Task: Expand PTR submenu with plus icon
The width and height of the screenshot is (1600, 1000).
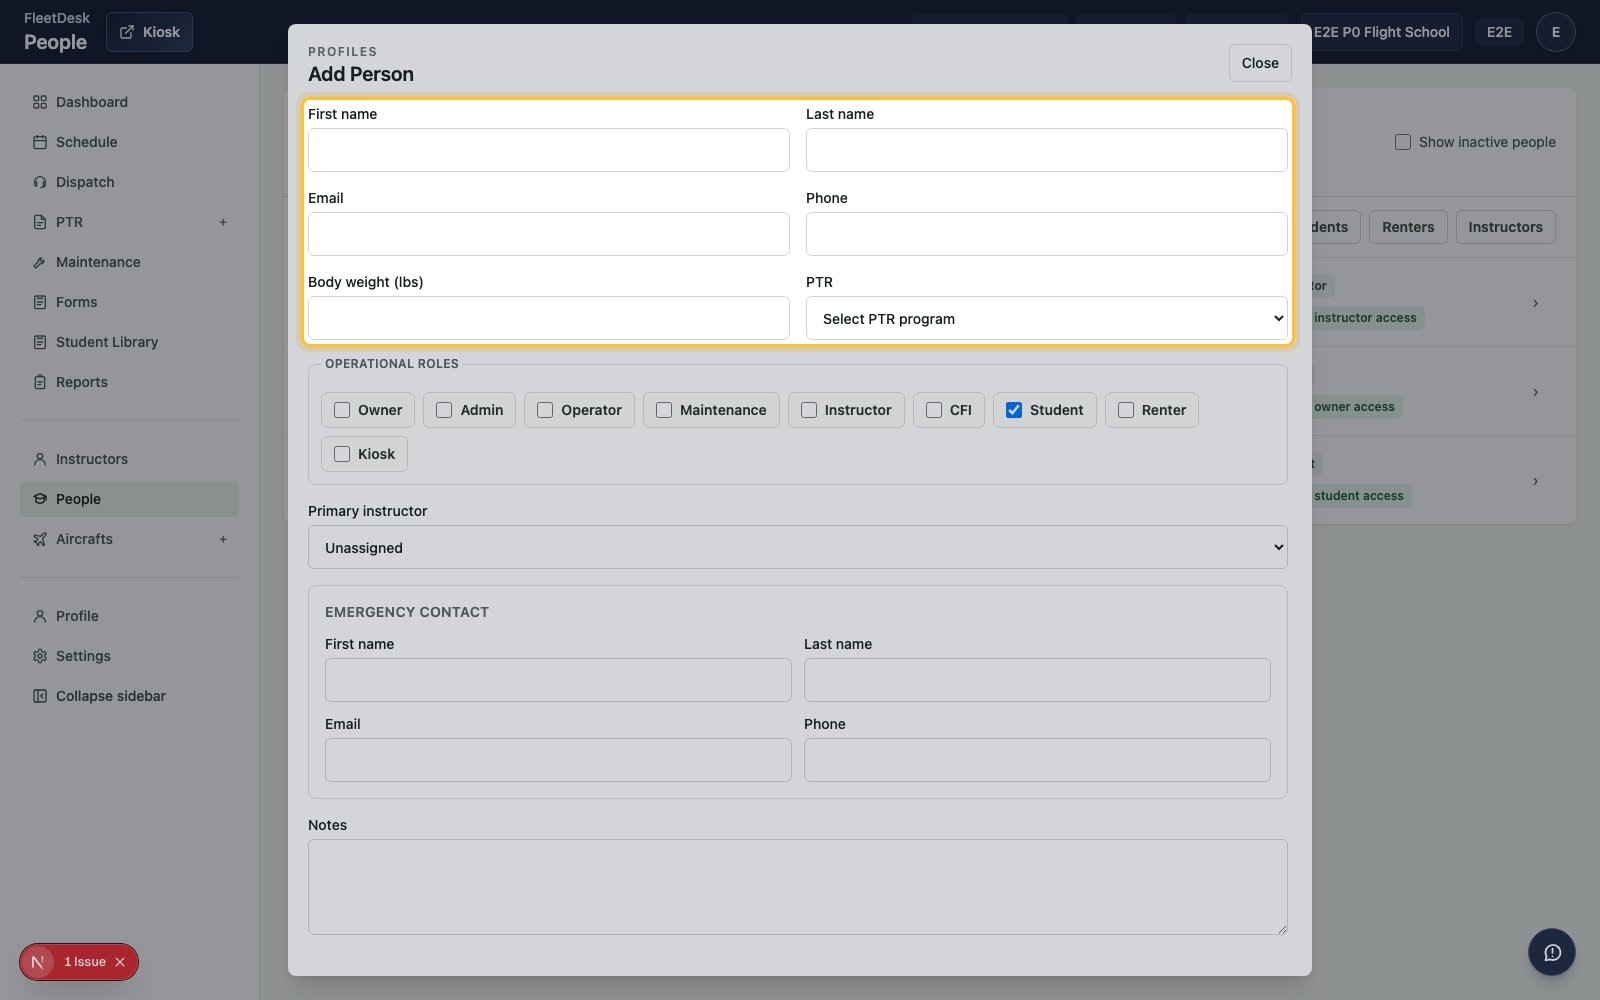Action: [x=223, y=222]
